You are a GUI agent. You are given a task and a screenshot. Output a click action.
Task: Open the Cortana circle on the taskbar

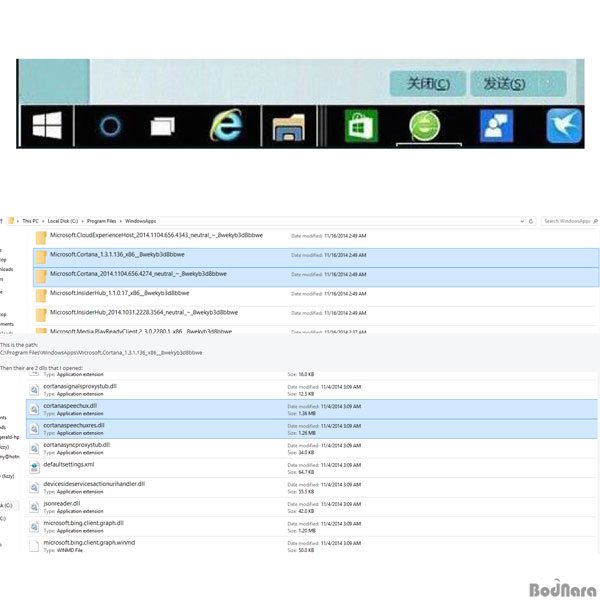tap(110, 126)
